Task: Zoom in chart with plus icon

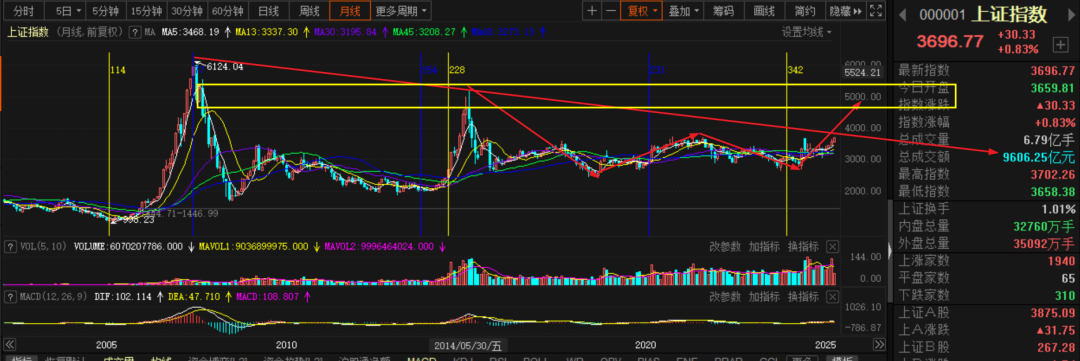Action: (x=592, y=10)
